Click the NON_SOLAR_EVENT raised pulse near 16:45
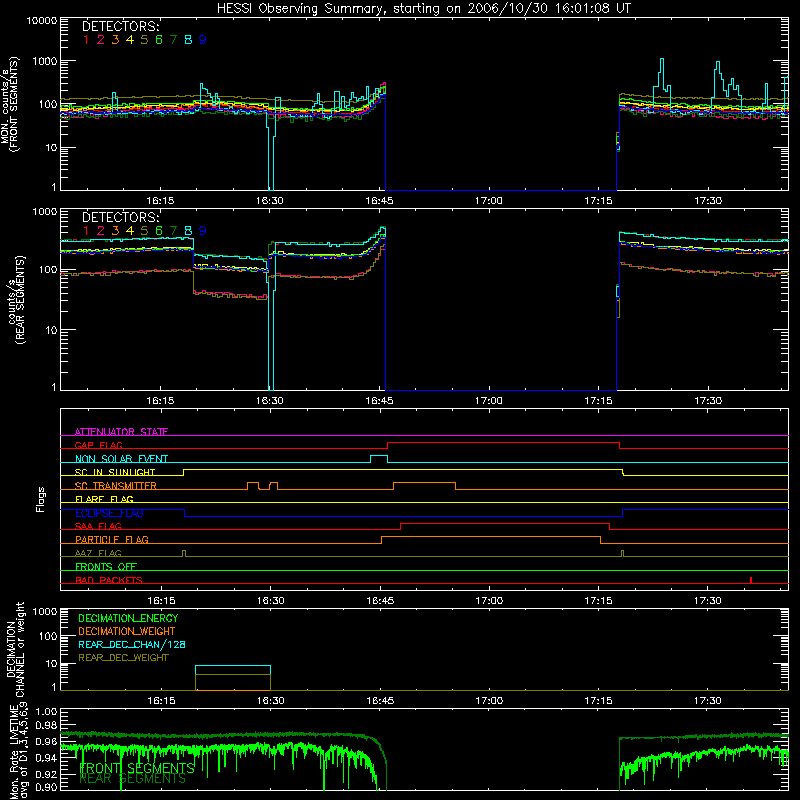The image size is (800, 800). click(379, 459)
